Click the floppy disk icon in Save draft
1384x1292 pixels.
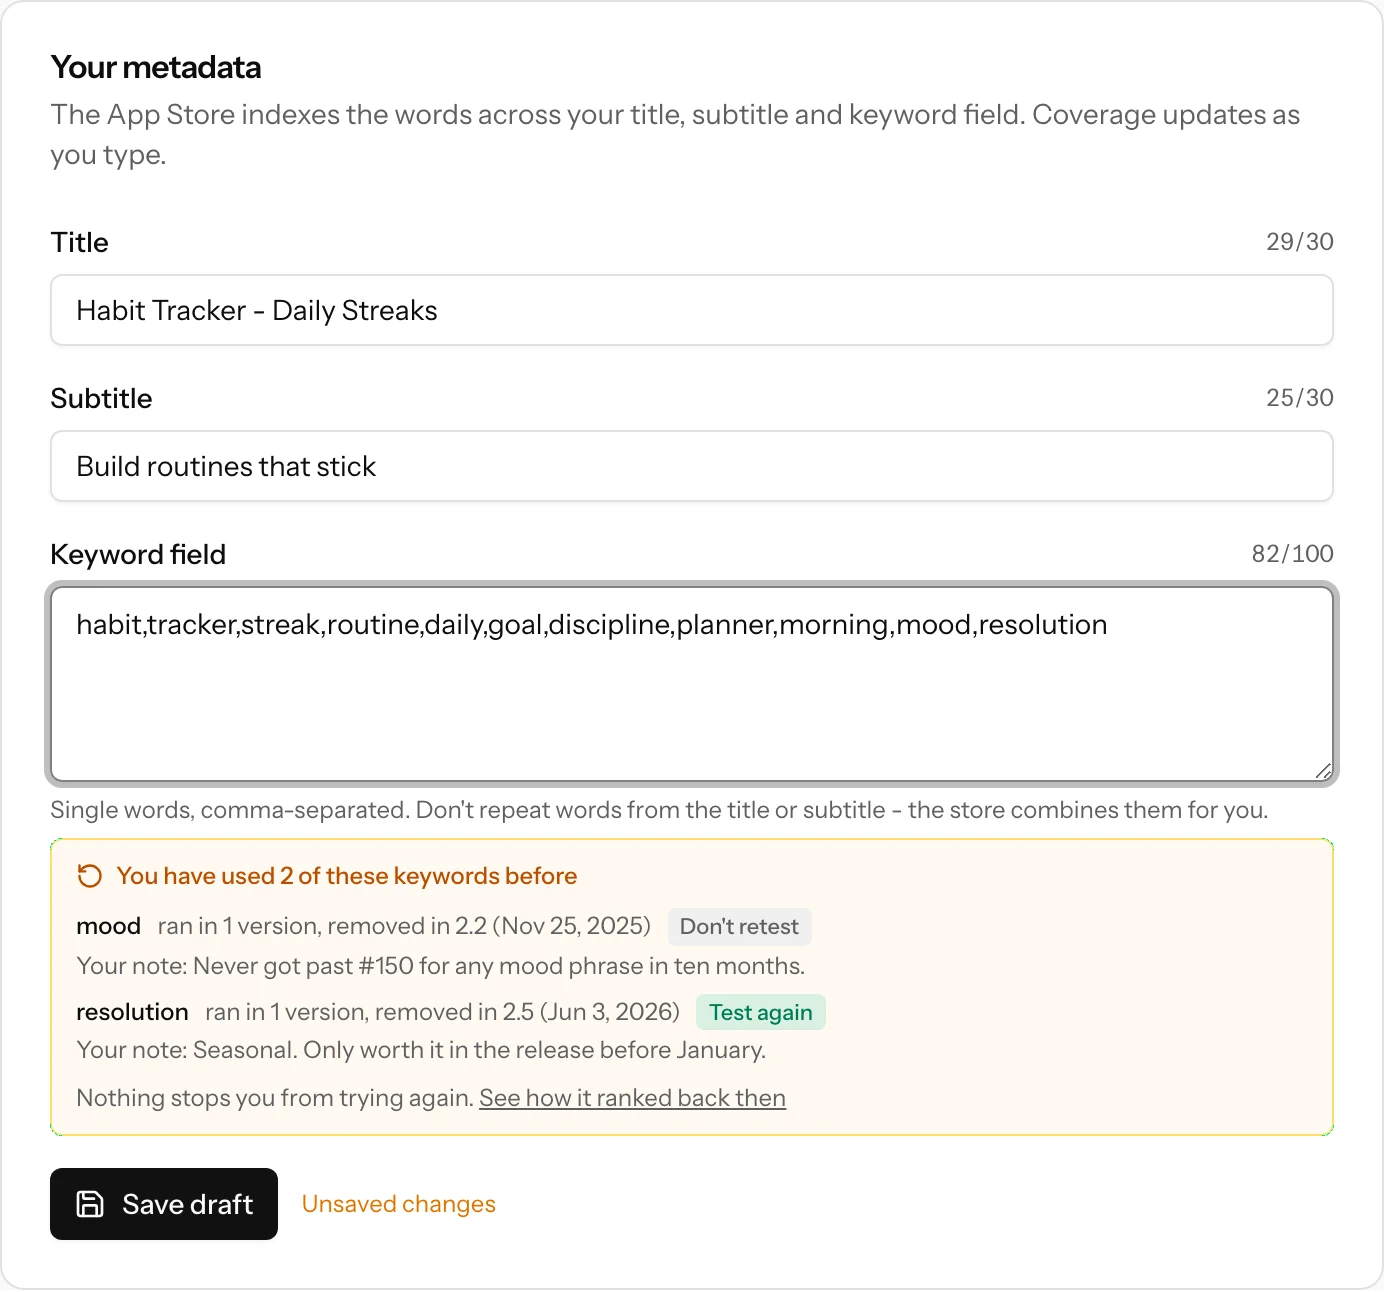pos(90,1204)
